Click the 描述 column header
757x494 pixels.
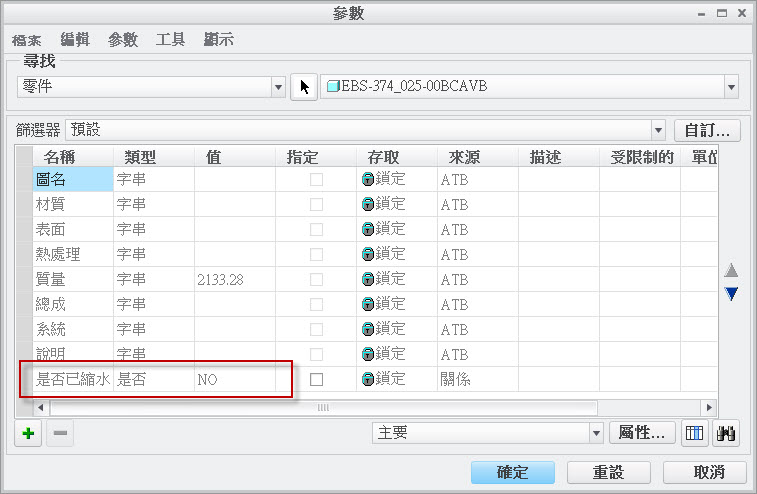click(x=559, y=157)
